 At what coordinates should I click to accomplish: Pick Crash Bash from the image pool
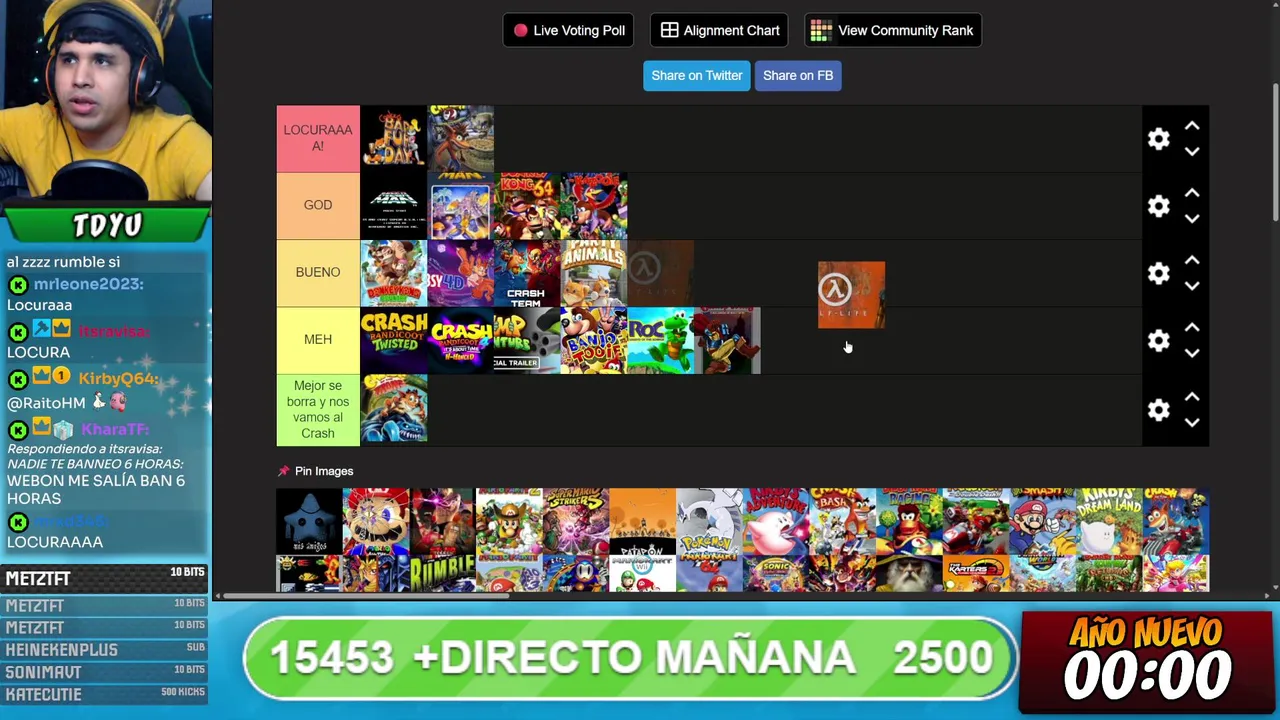842,522
